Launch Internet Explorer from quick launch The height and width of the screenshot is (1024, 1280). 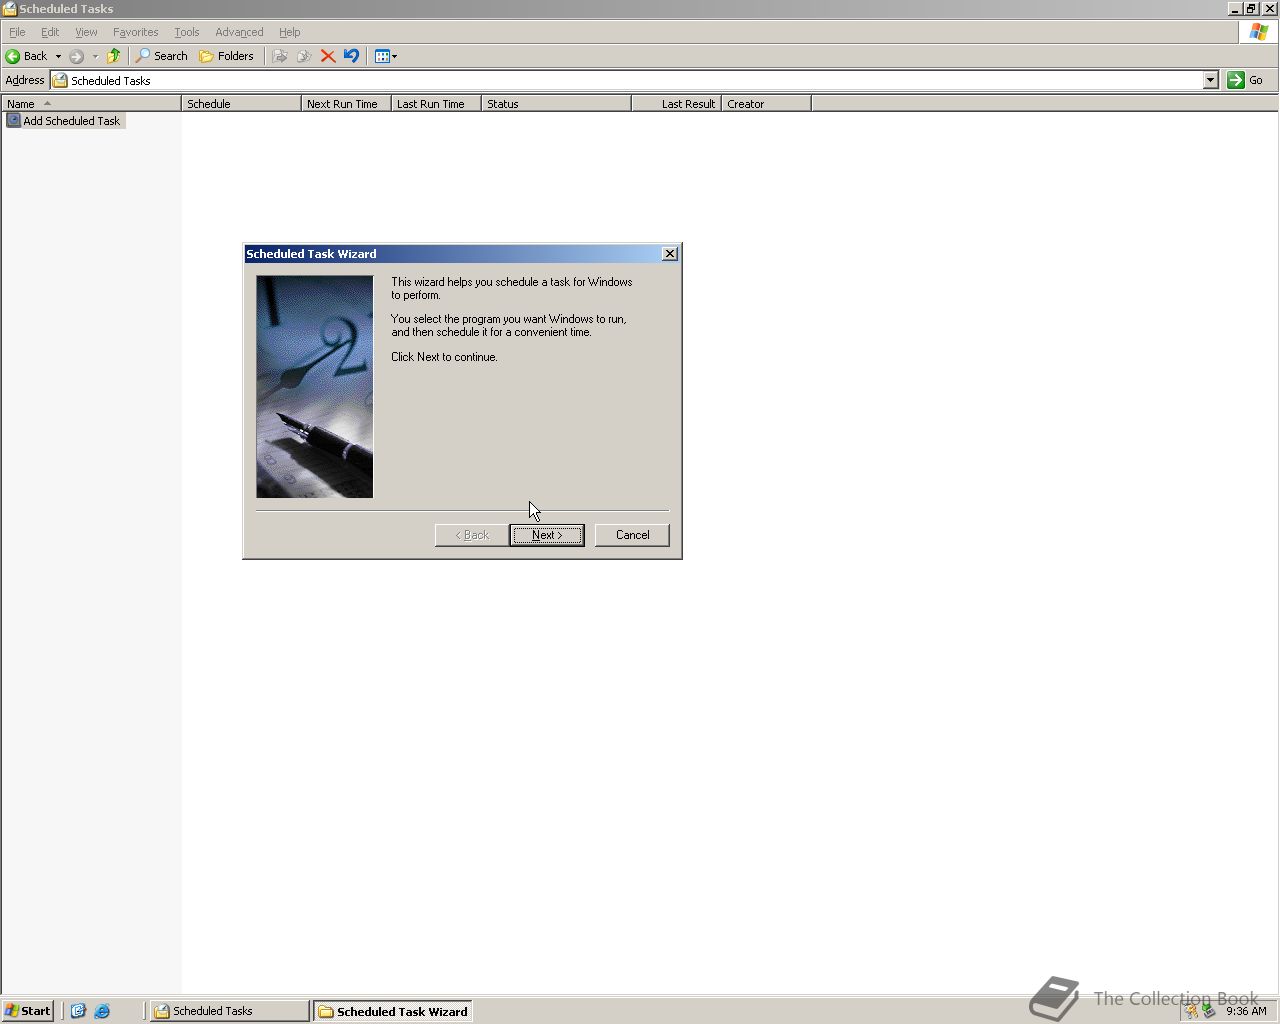point(102,1011)
